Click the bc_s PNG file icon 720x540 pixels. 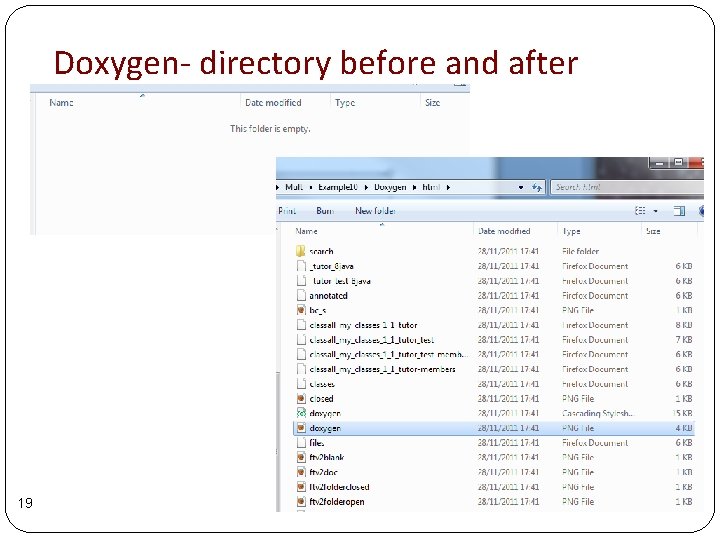point(301,310)
